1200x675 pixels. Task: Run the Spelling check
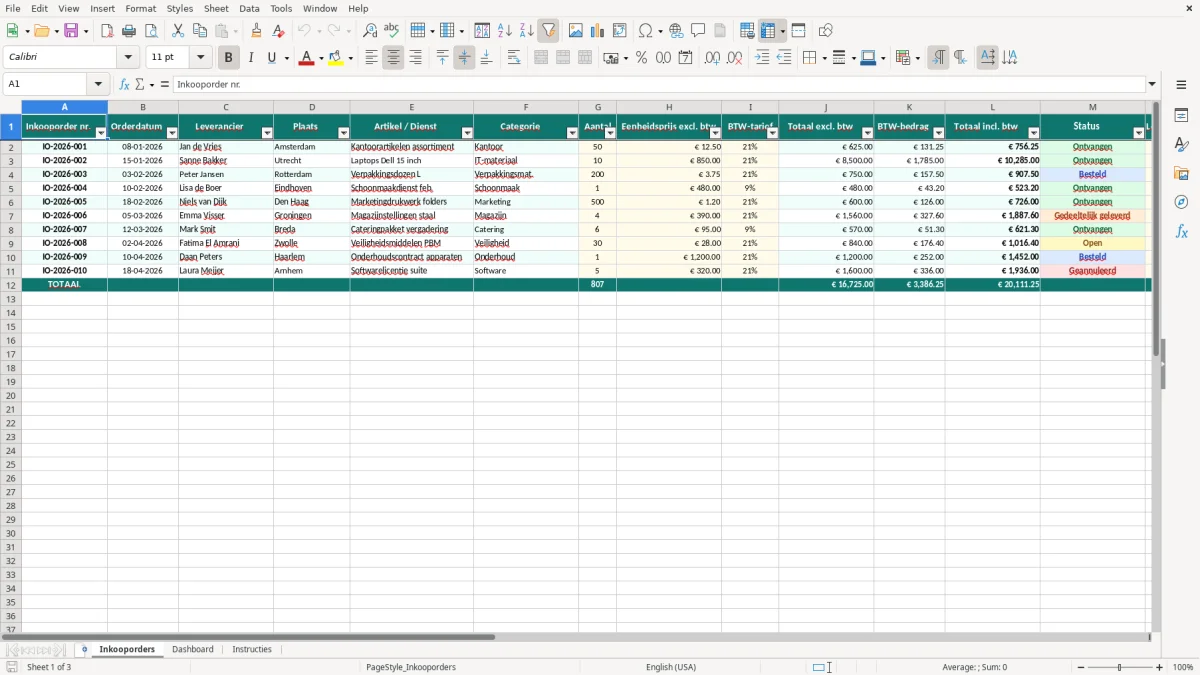point(391,31)
